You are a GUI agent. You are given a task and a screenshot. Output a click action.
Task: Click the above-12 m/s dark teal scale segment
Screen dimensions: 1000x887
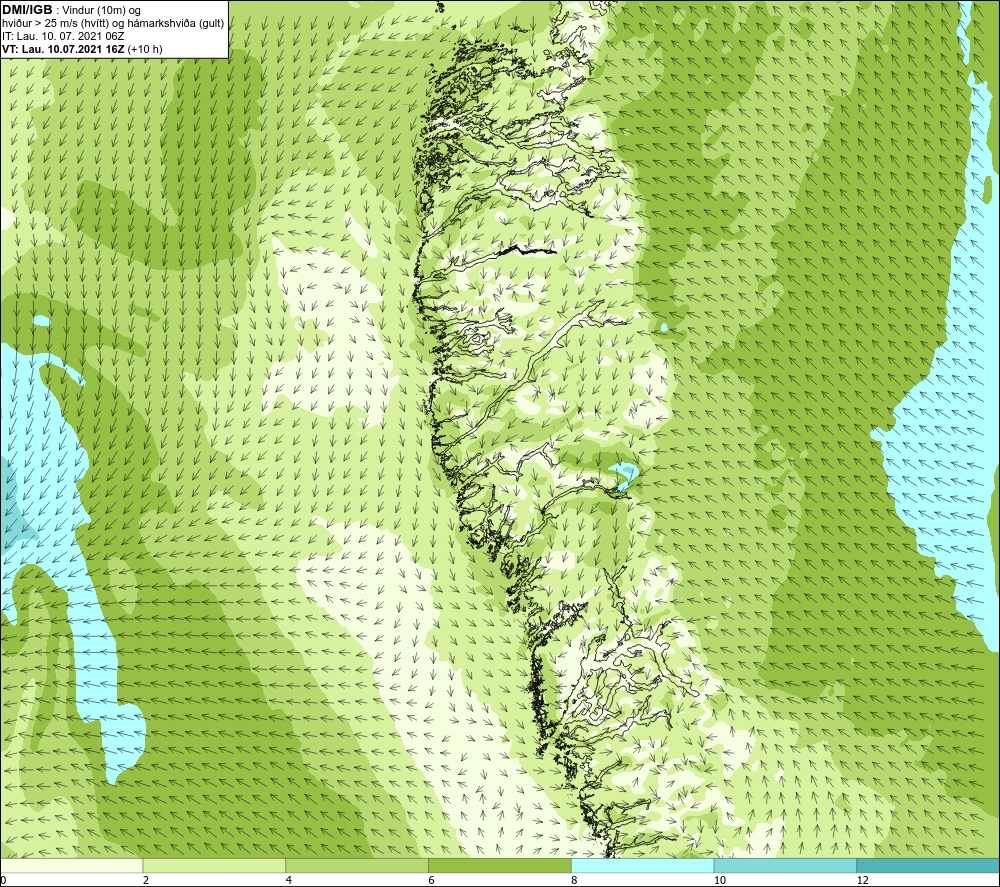coord(928,865)
